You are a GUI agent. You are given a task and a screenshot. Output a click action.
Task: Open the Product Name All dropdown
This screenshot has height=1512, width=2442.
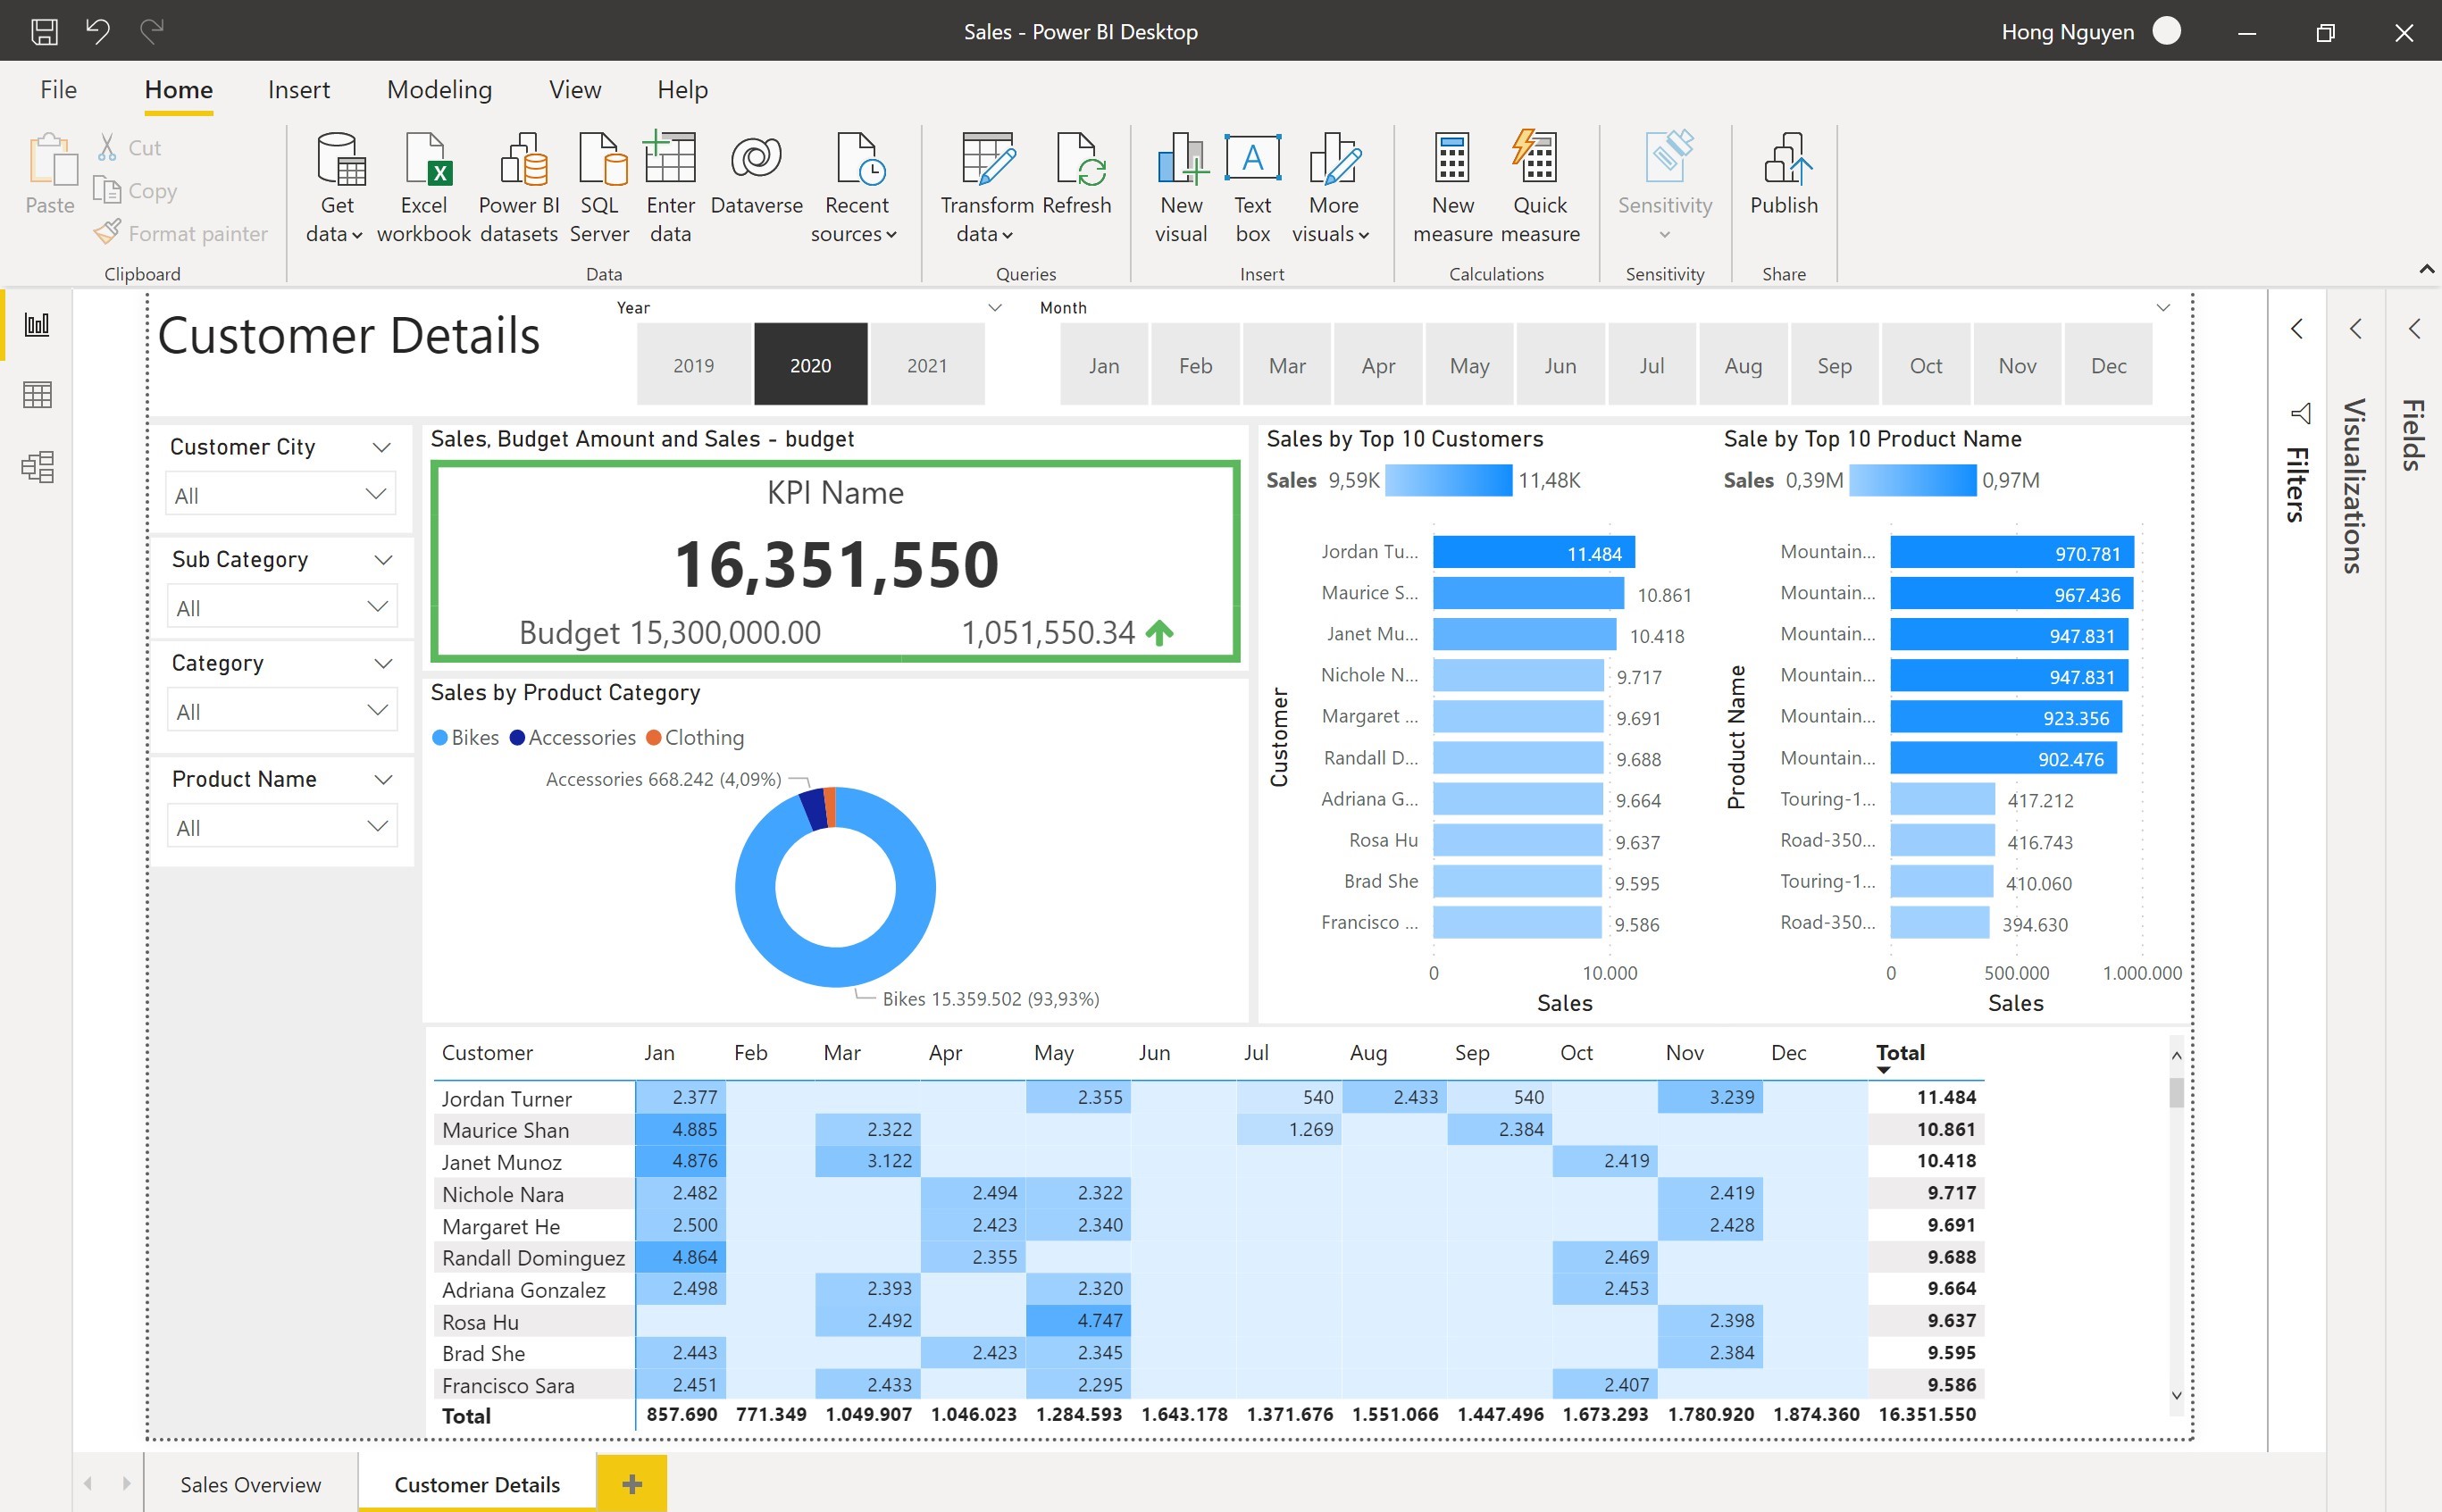pos(281,827)
